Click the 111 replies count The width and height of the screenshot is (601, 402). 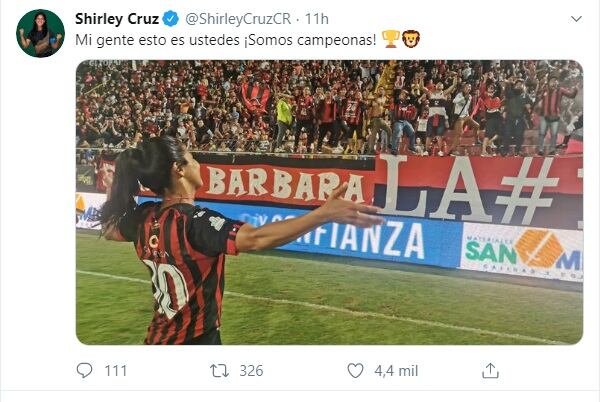[x=116, y=371]
